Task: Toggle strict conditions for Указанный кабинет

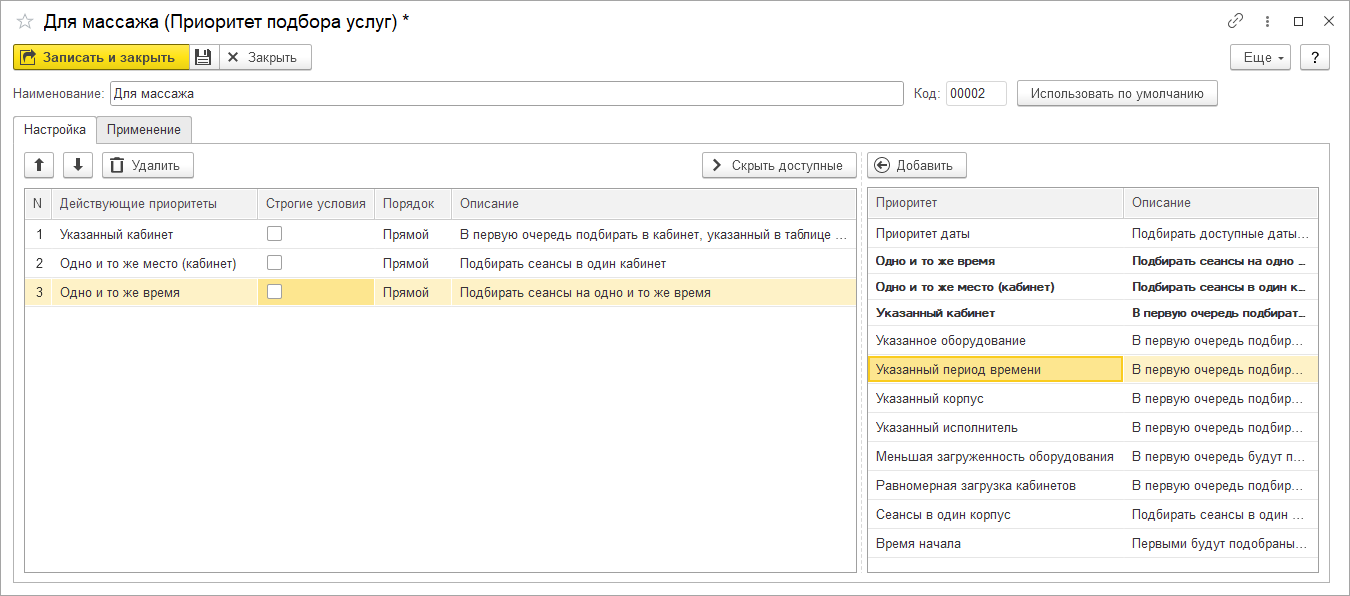Action: tap(274, 234)
